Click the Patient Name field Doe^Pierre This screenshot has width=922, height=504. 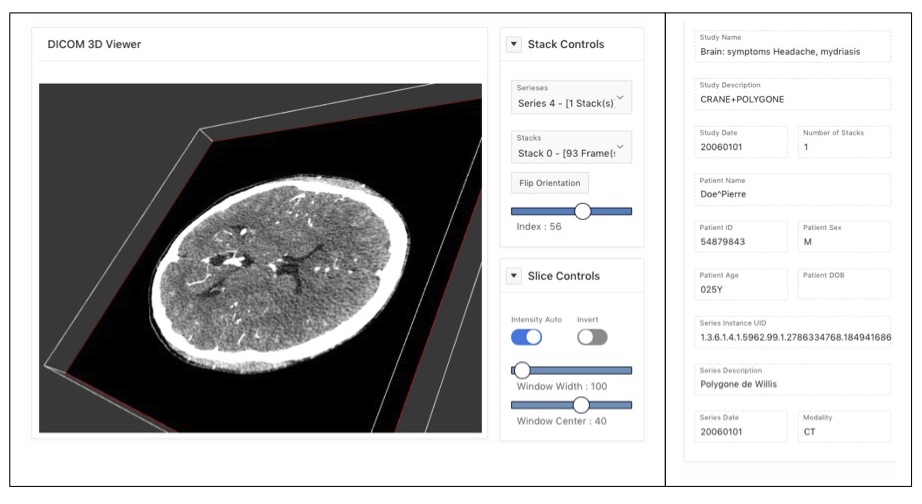click(x=792, y=189)
